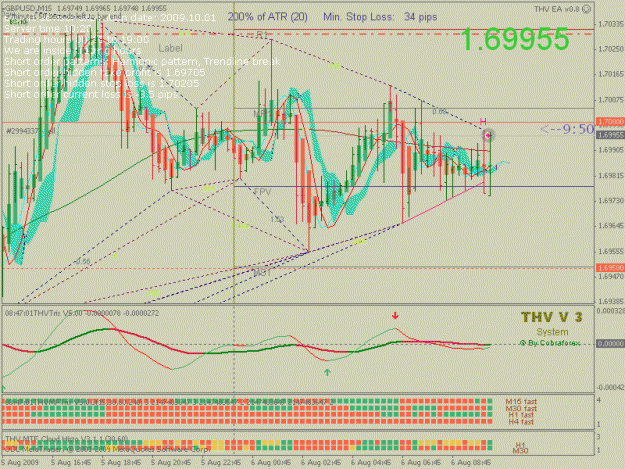Click the 'H1 fast' row label
625x469 pixels.
click(x=521, y=415)
